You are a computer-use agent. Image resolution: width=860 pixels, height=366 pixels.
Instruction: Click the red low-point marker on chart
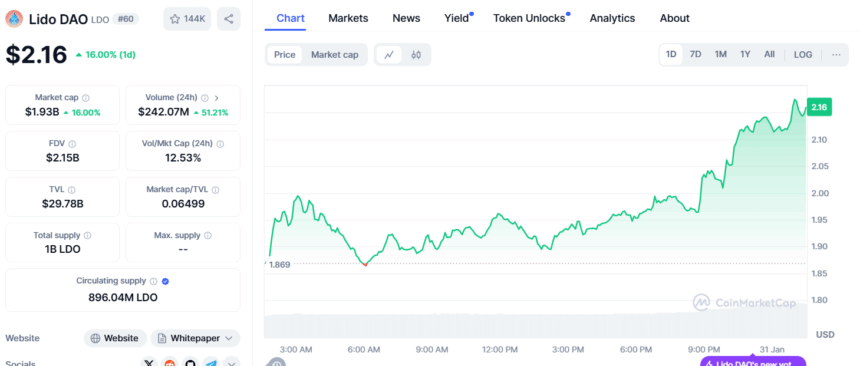pyautogui.click(x=365, y=264)
